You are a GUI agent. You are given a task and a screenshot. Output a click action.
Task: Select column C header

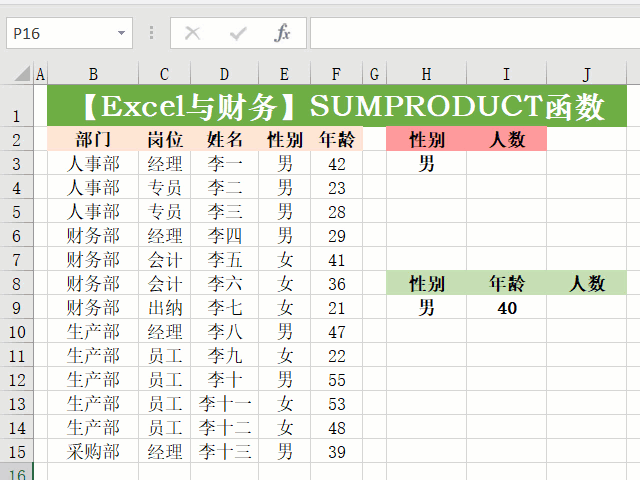(x=164, y=74)
